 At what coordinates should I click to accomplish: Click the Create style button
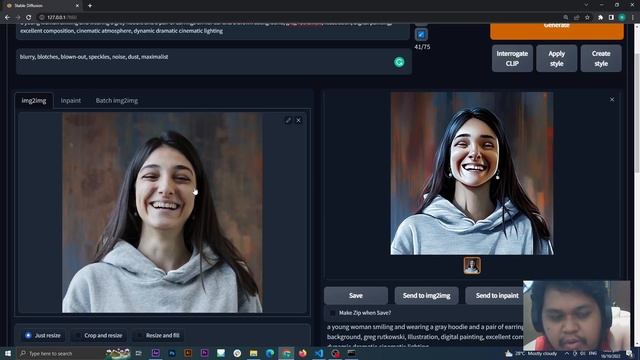pos(601,58)
